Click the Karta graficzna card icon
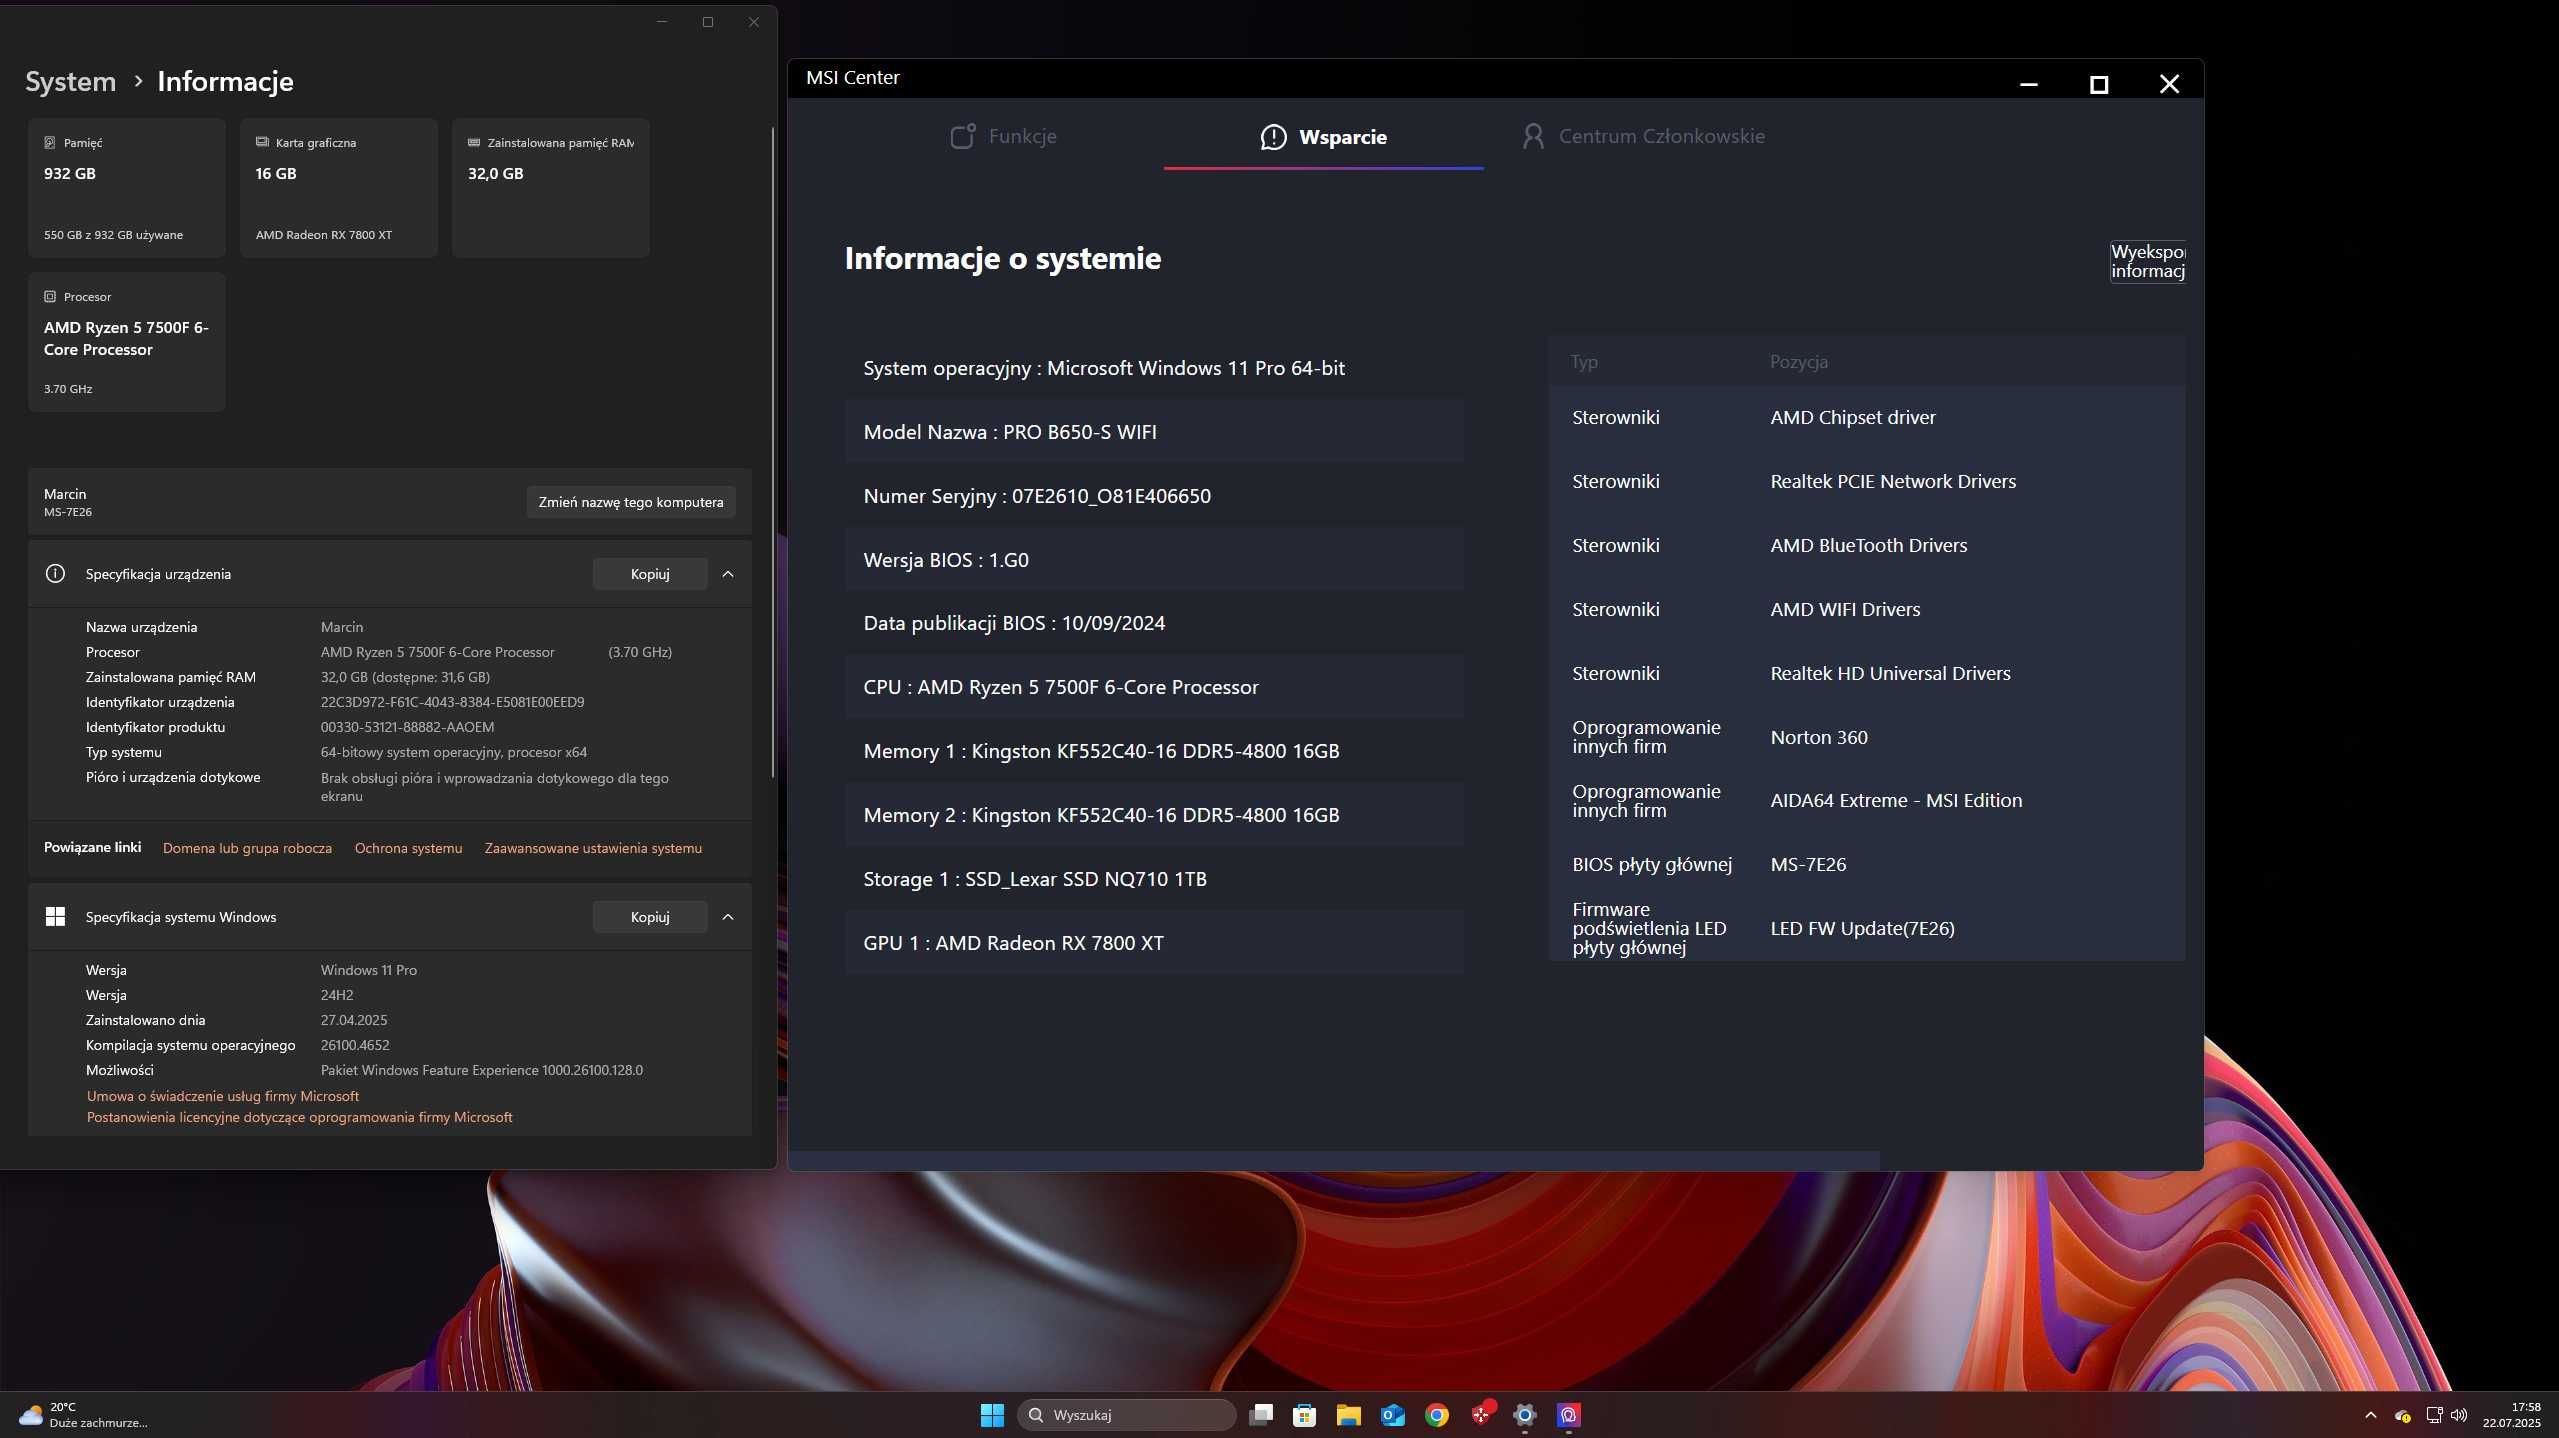 [262, 143]
